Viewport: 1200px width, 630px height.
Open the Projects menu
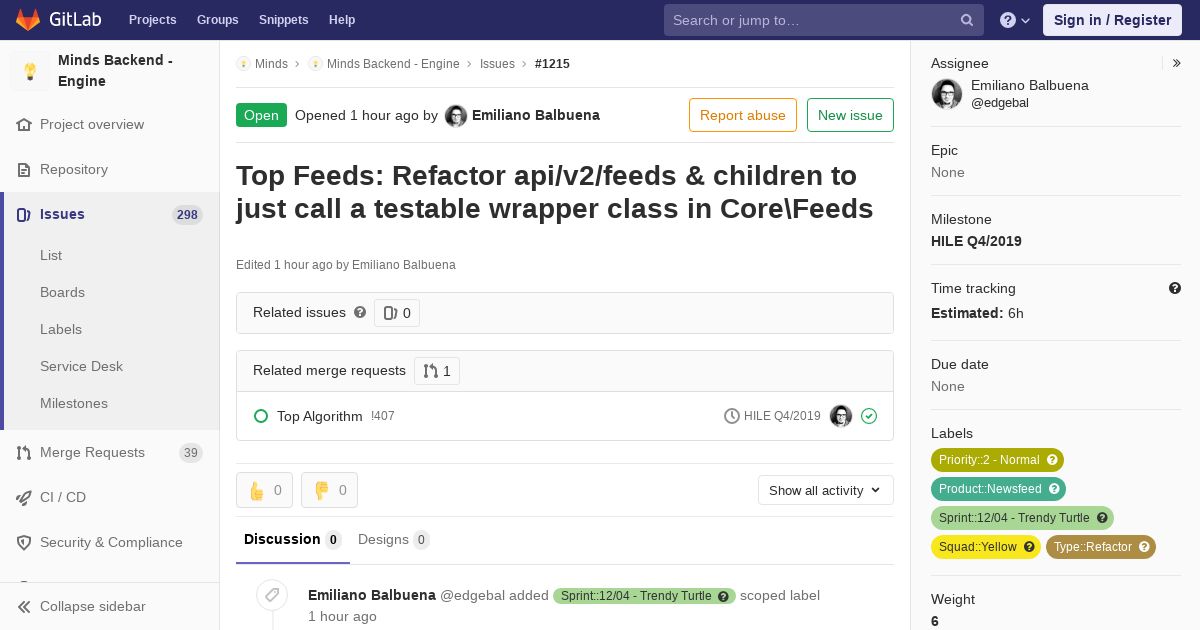coord(153,20)
